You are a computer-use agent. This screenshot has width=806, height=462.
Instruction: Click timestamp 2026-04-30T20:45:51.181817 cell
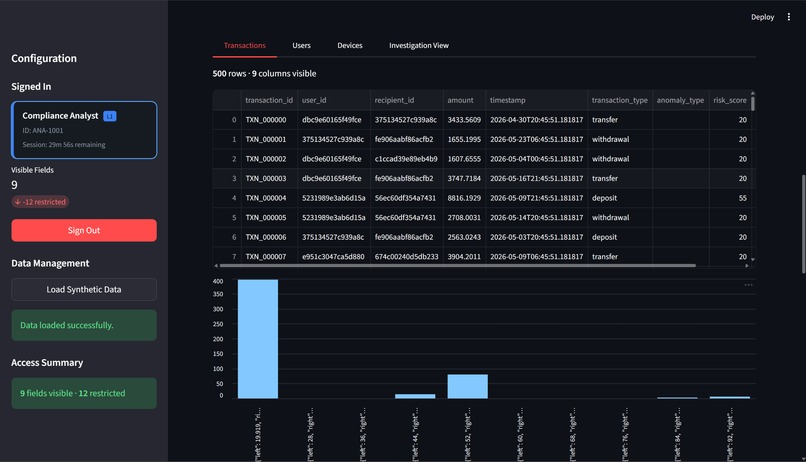click(x=536, y=120)
